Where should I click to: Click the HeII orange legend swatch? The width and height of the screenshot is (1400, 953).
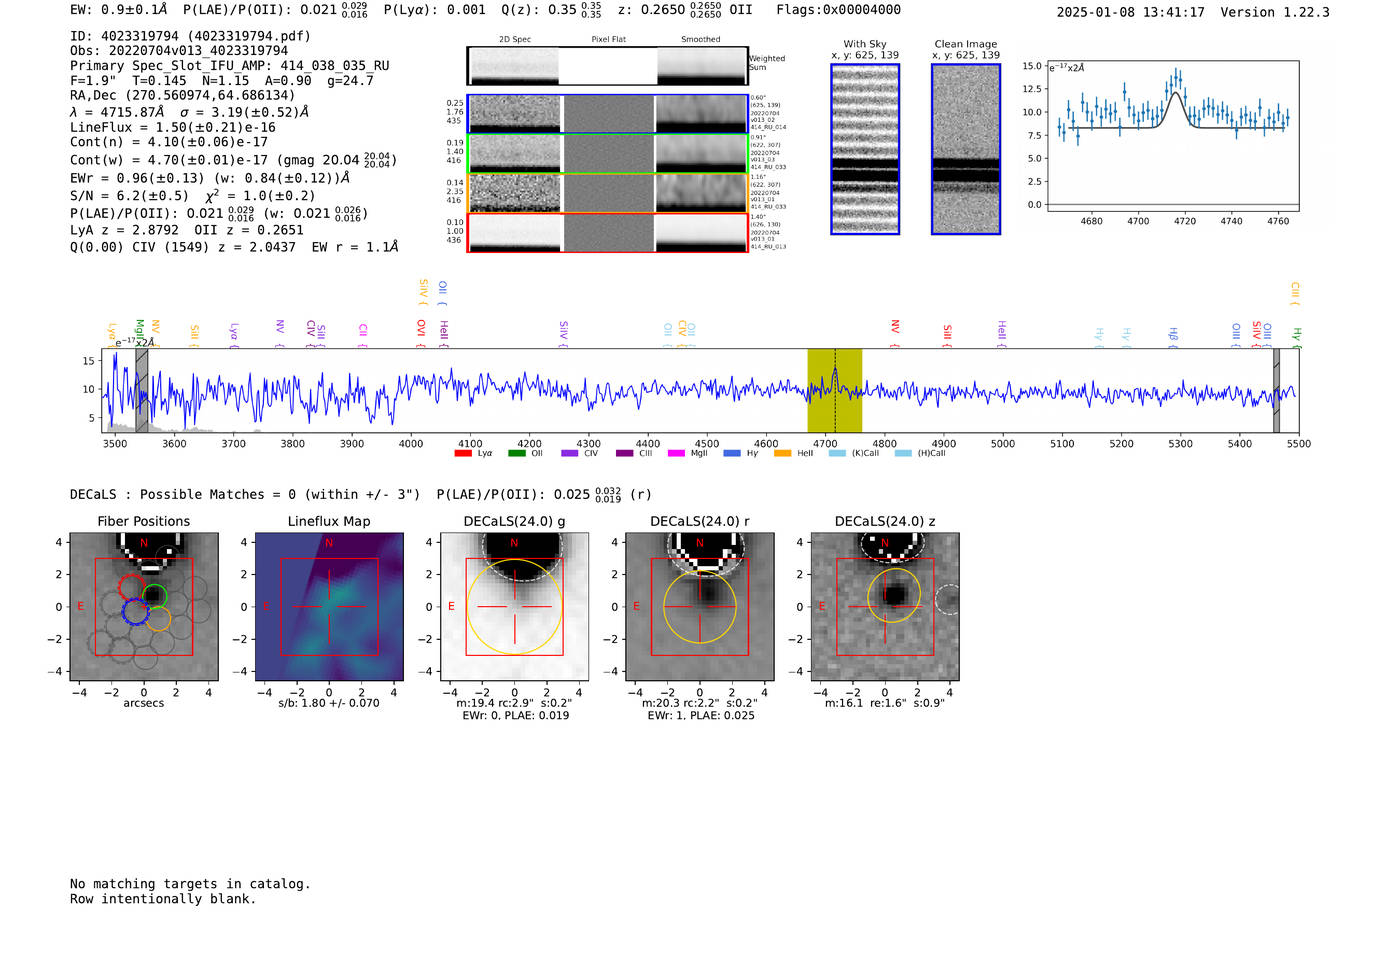point(782,454)
